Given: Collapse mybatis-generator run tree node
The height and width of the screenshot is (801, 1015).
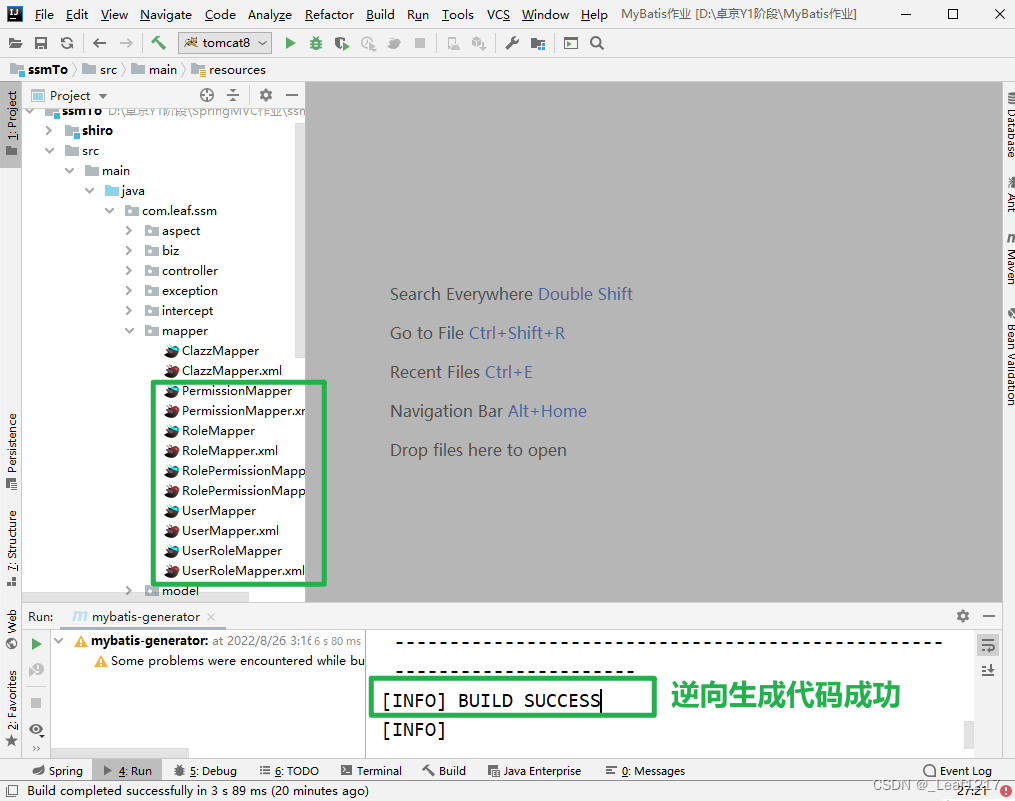Looking at the screenshot, I should (59, 641).
